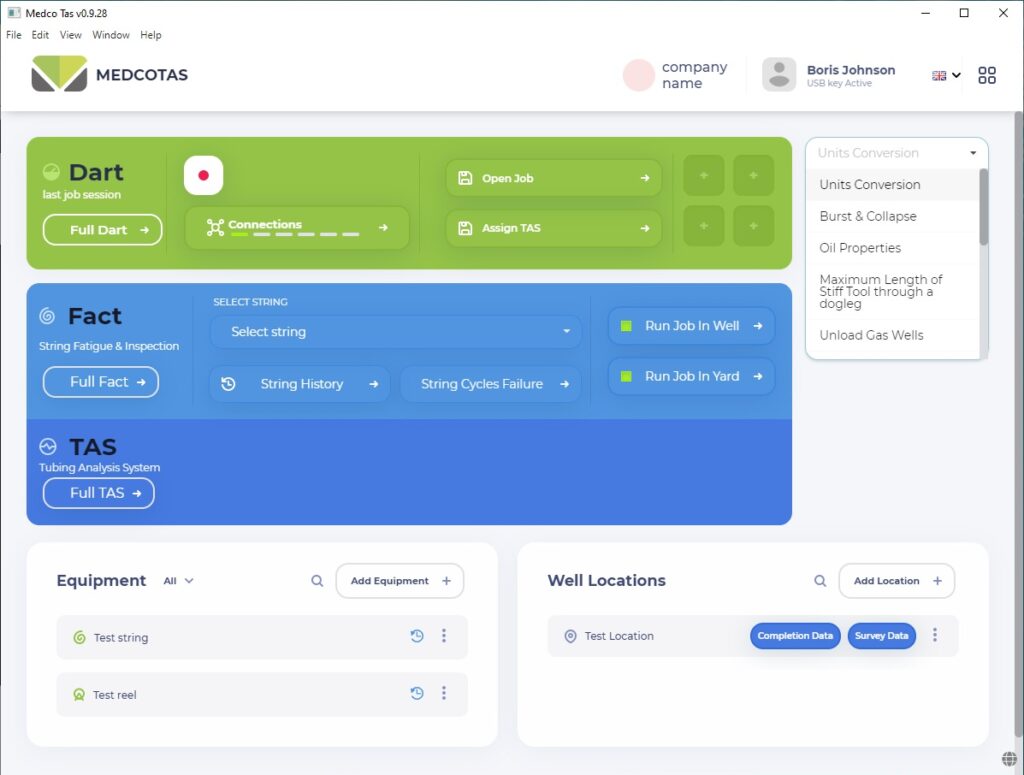Screen dimensions: 1024x775
Task: Click the Full Dart button
Action: click(x=102, y=230)
